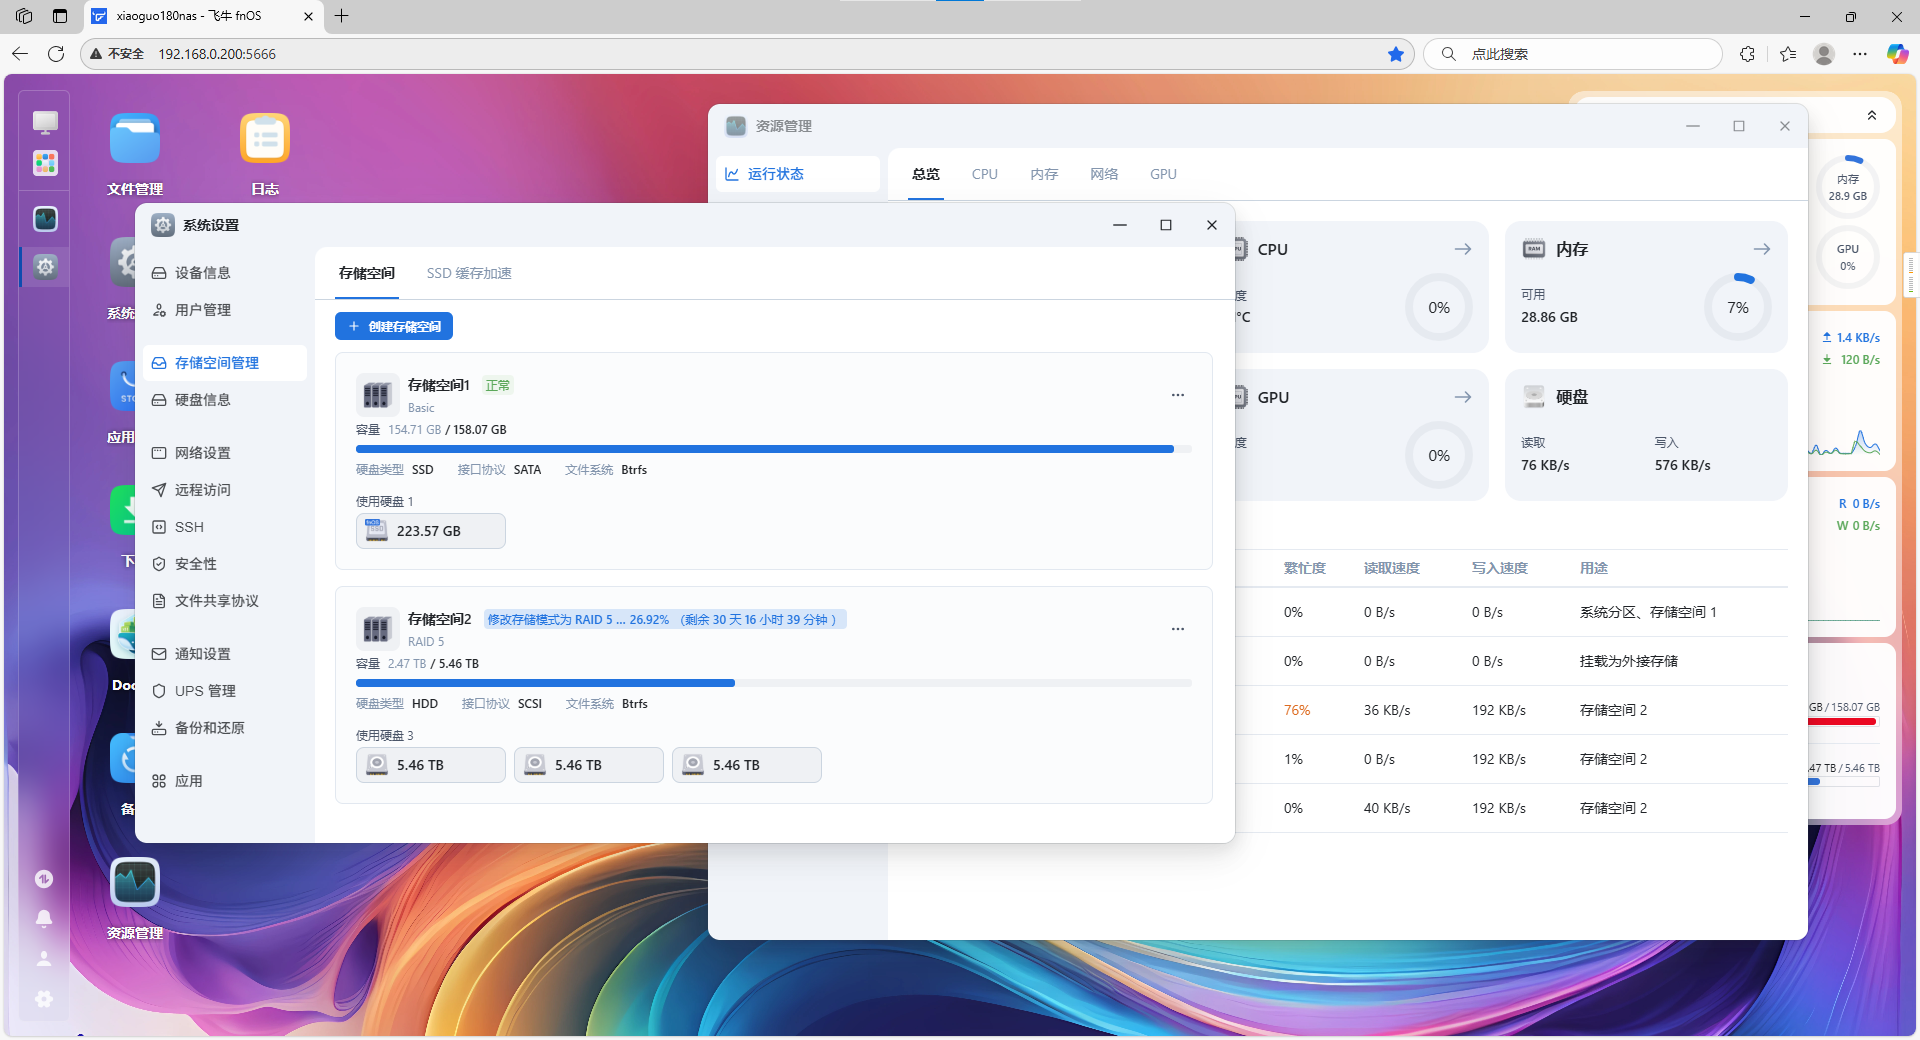Open the 日志 desktop app icon
Screen dimensions: 1920x1040
click(265, 139)
